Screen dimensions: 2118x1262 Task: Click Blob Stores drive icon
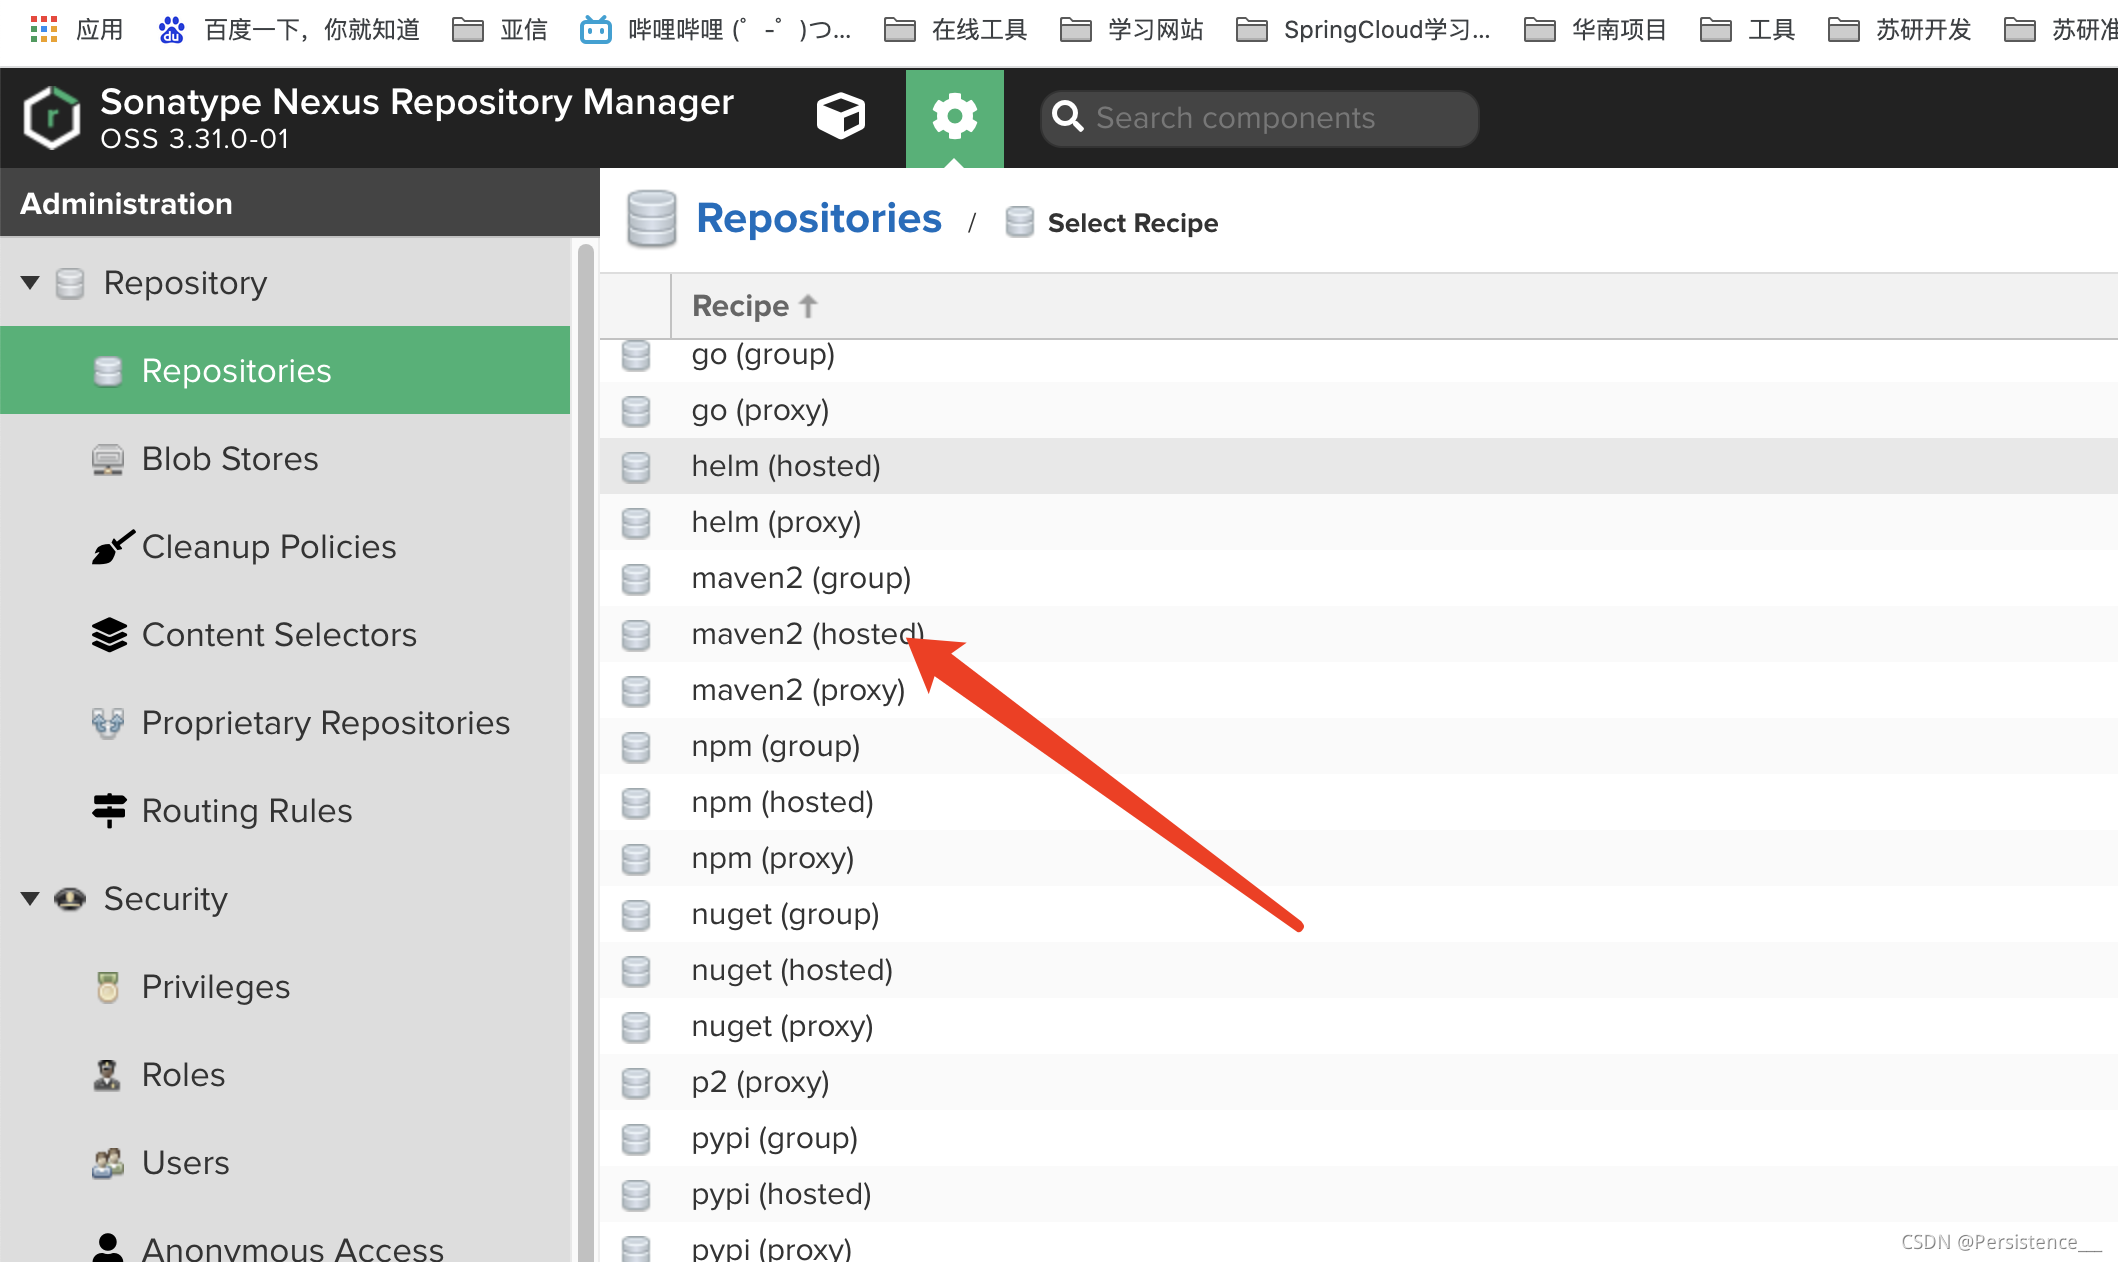click(108, 459)
